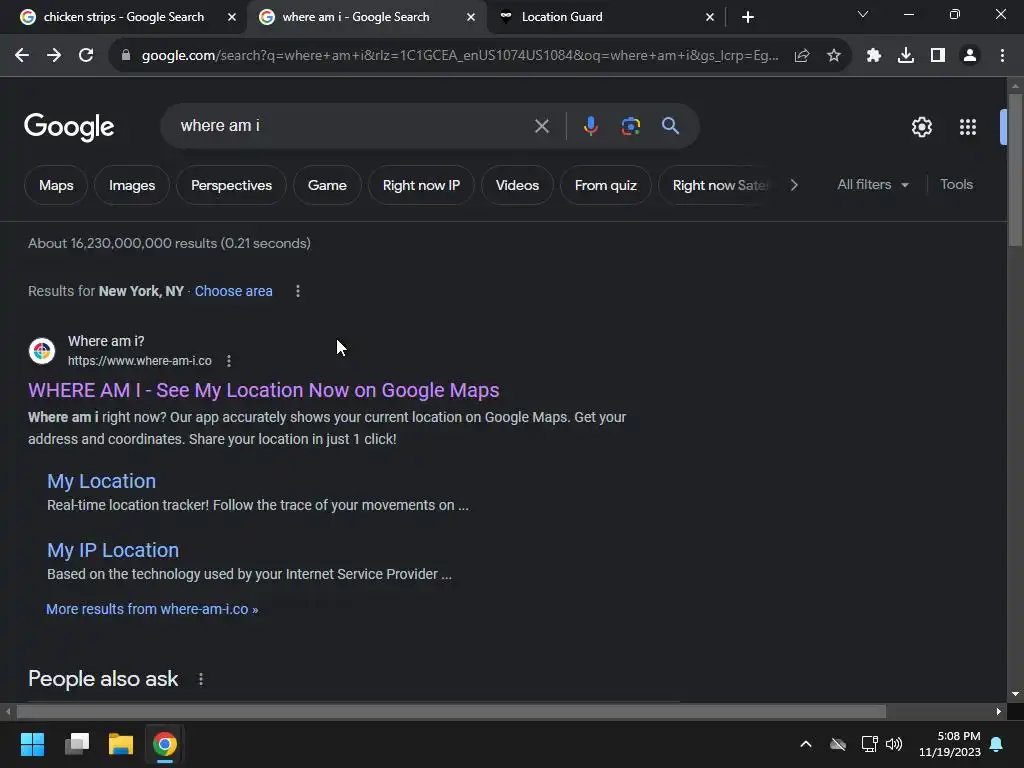This screenshot has width=1024, height=768.
Task: Reload the current page
Action: (x=86, y=56)
